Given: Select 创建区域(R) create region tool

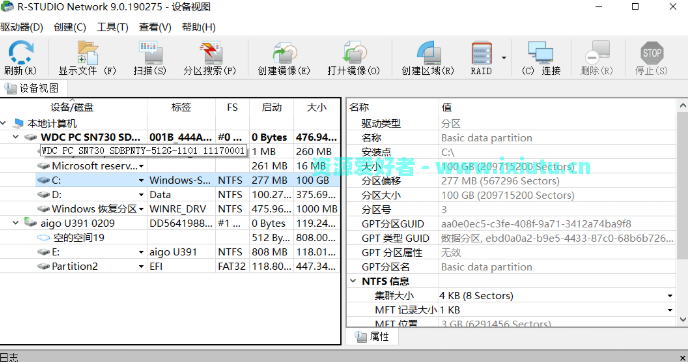Looking at the screenshot, I should [428, 53].
